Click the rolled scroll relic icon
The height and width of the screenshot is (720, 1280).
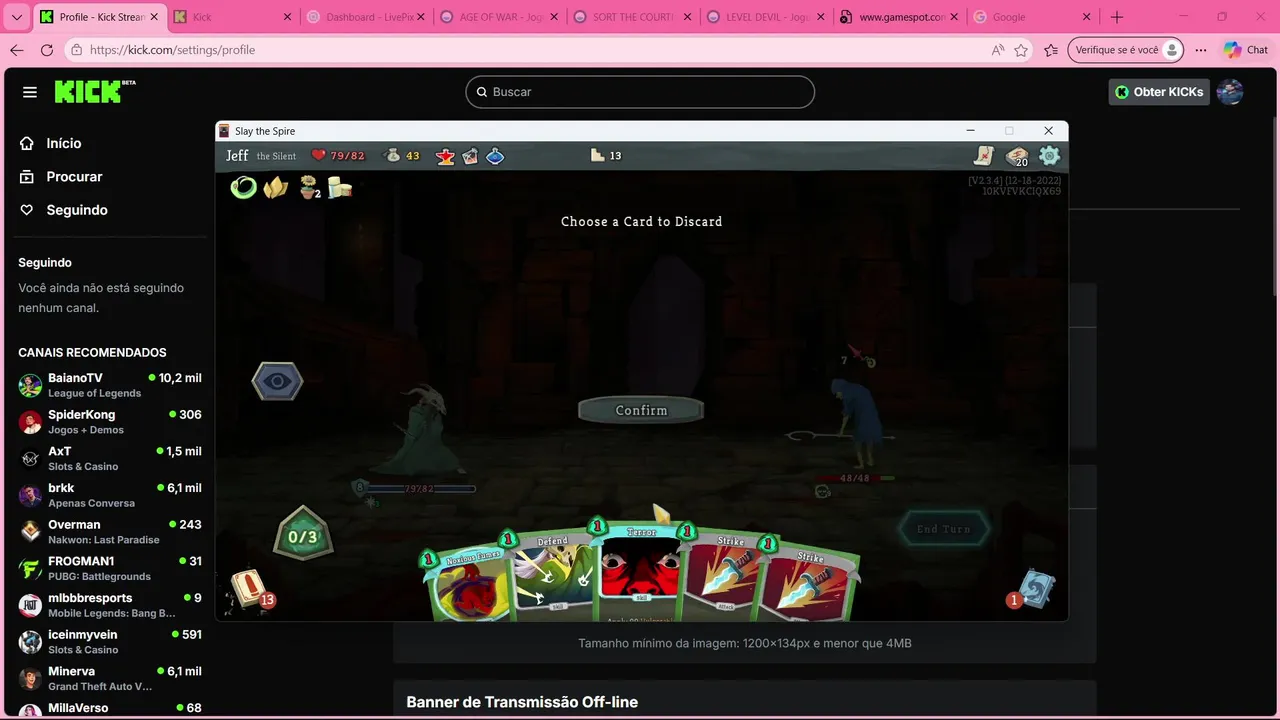pos(340,187)
